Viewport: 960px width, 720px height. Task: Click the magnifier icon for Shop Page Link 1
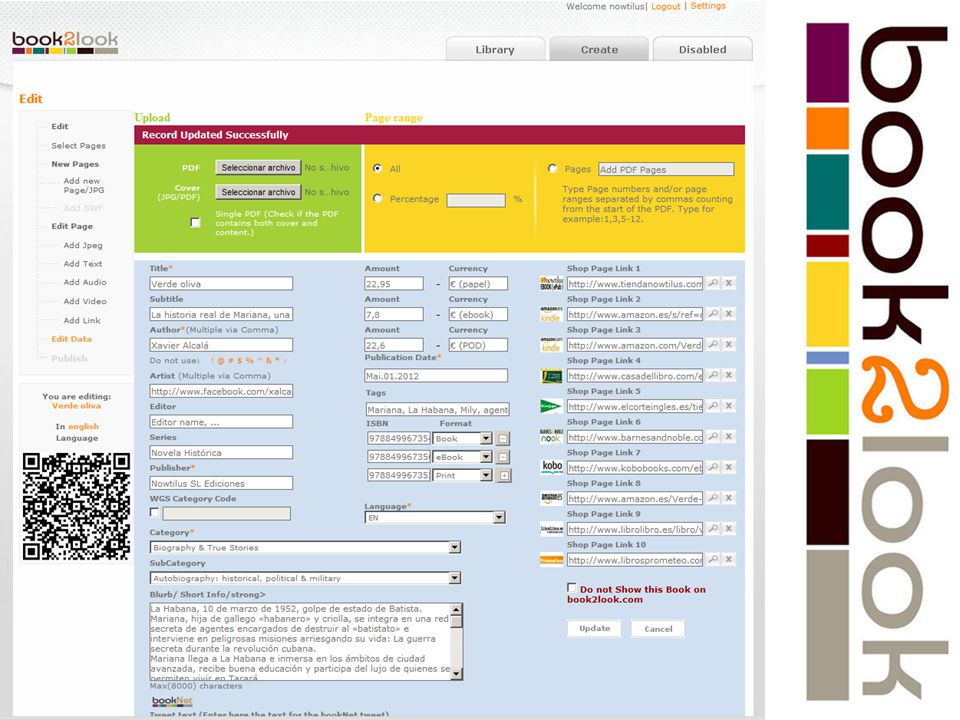point(713,283)
